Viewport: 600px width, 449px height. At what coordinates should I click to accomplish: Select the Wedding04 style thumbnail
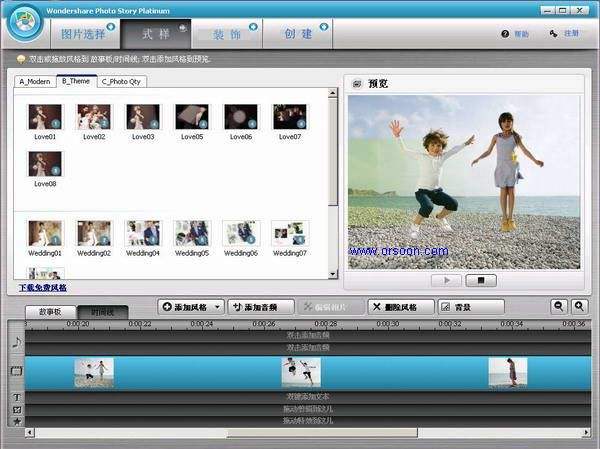click(x=143, y=233)
